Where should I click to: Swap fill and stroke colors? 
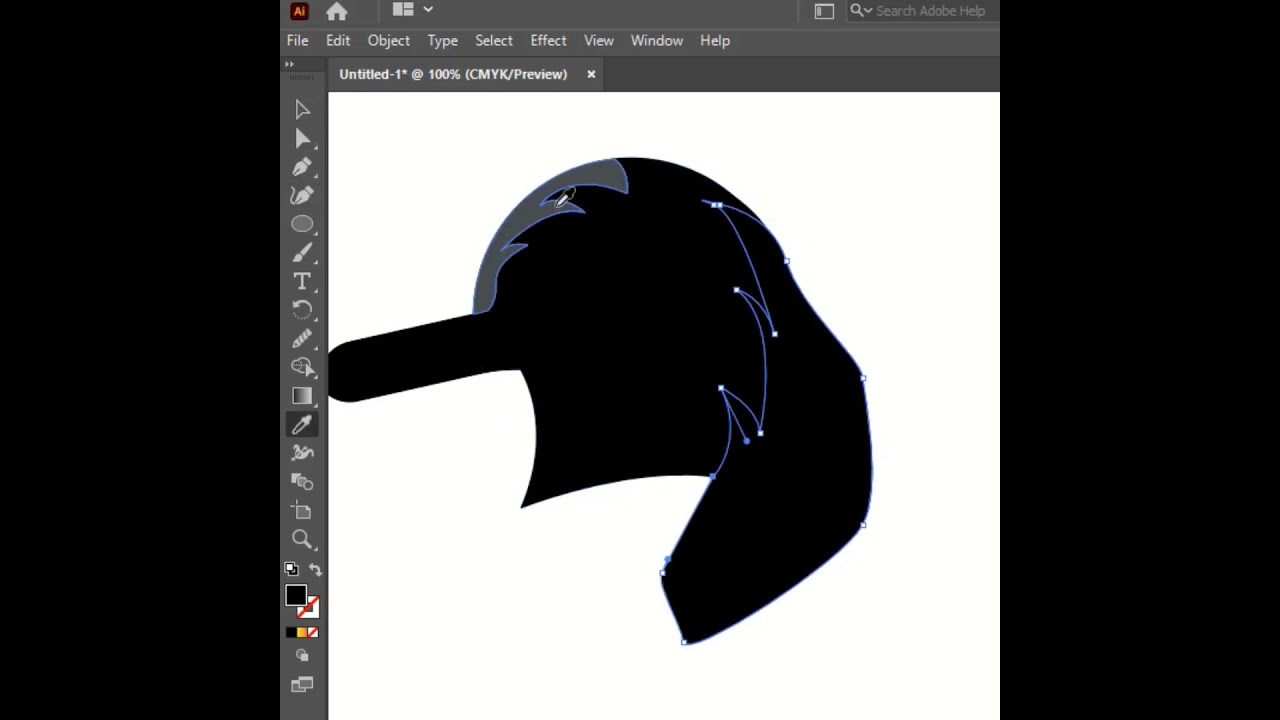tap(315, 569)
